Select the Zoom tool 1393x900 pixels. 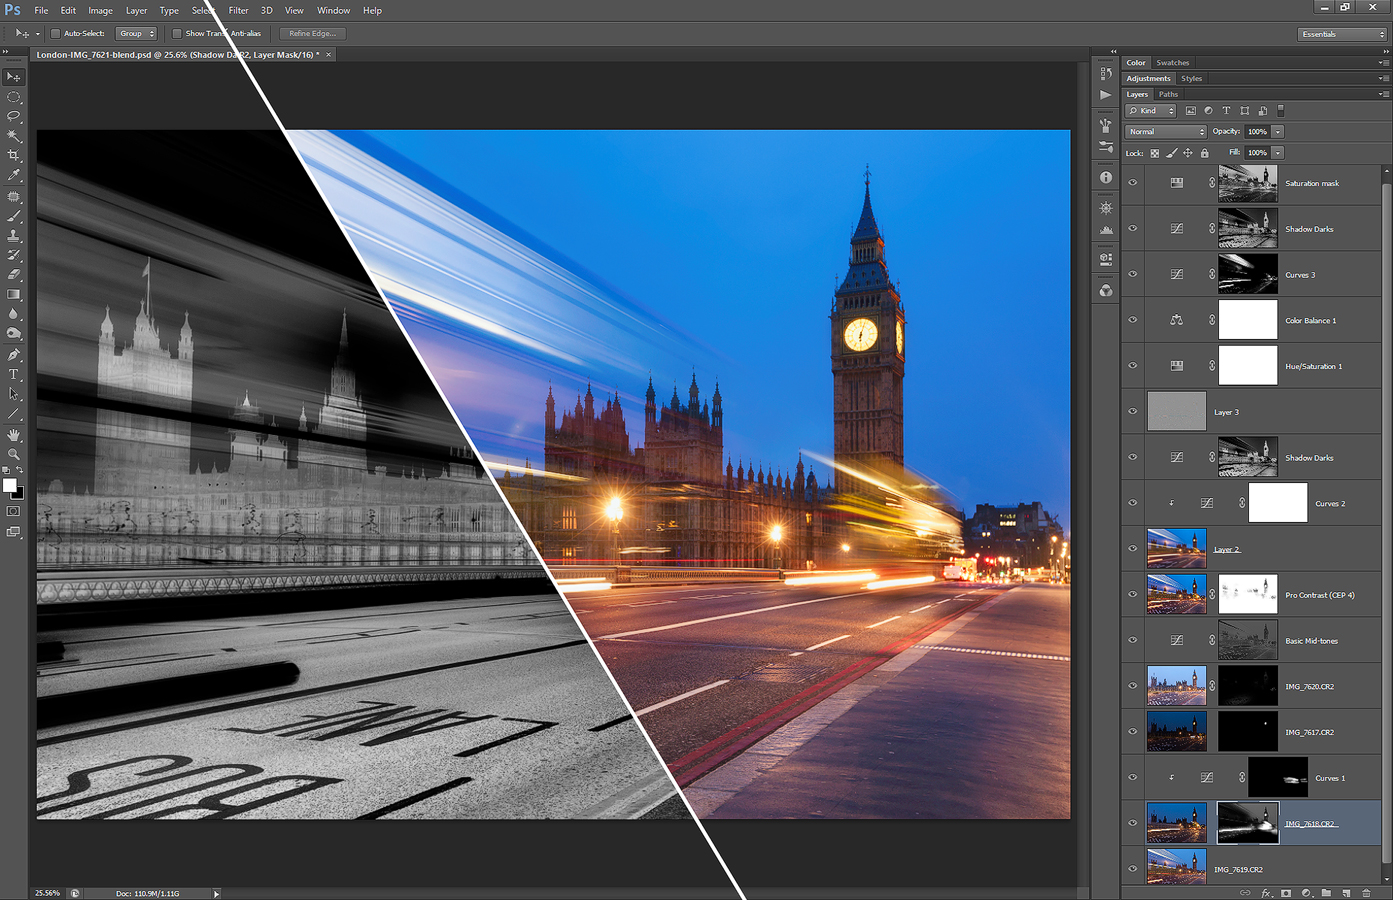point(14,454)
